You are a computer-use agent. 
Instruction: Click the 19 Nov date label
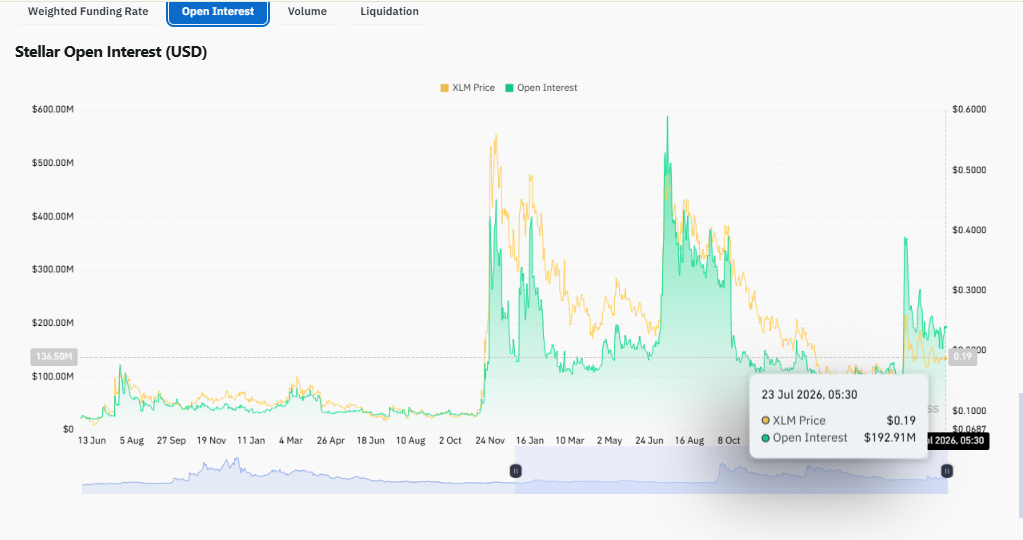pyautogui.click(x=211, y=441)
